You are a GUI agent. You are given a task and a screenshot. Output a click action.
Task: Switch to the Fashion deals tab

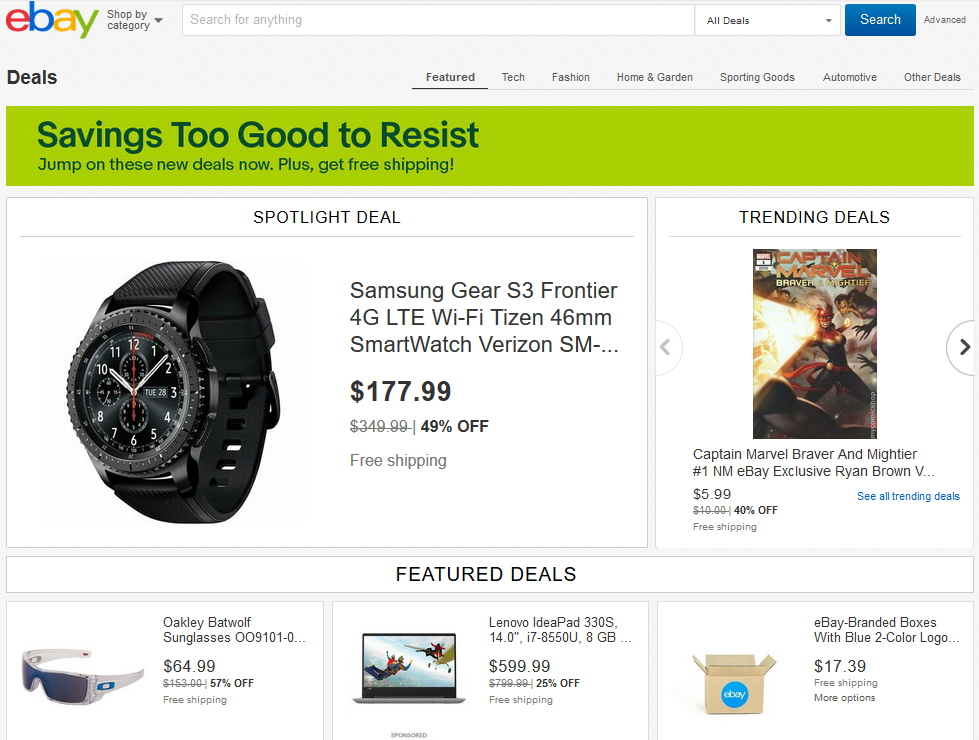[570, 76]
